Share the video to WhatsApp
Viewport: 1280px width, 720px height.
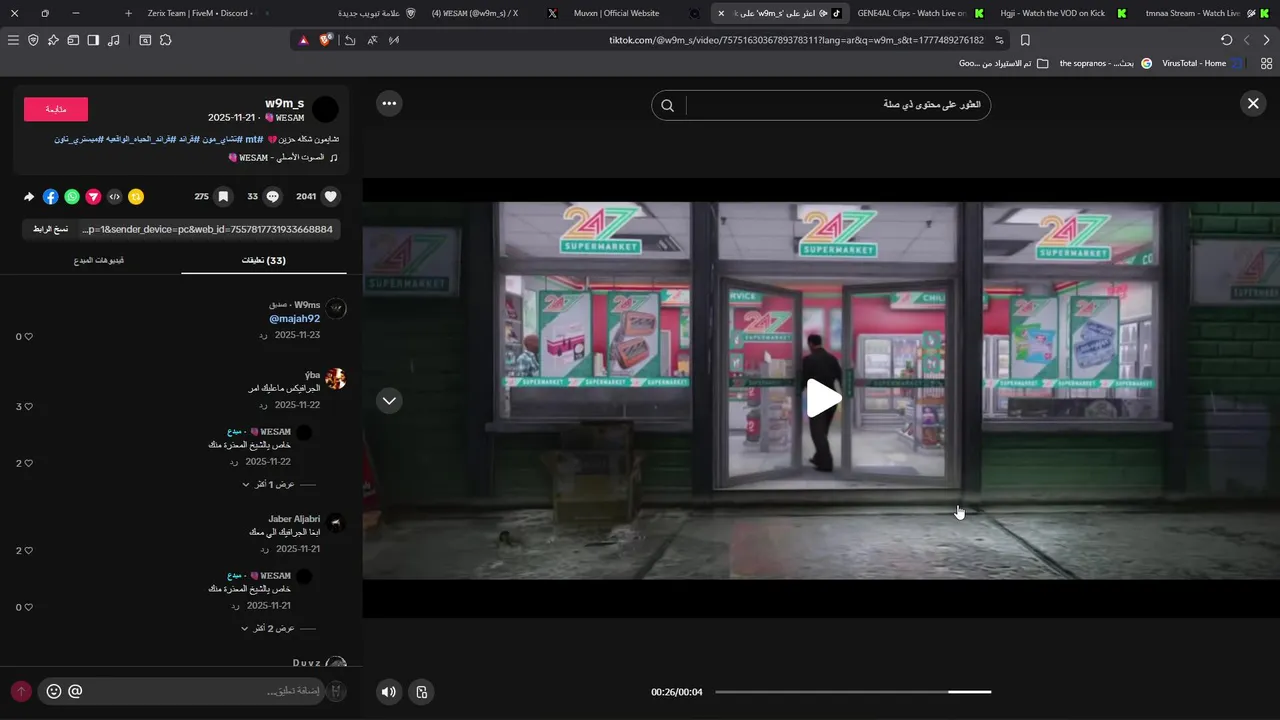72,197
